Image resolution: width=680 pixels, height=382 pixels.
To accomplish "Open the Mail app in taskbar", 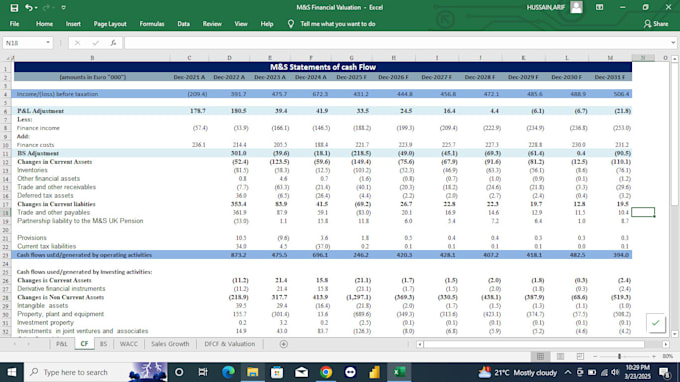I will (301, 372).
